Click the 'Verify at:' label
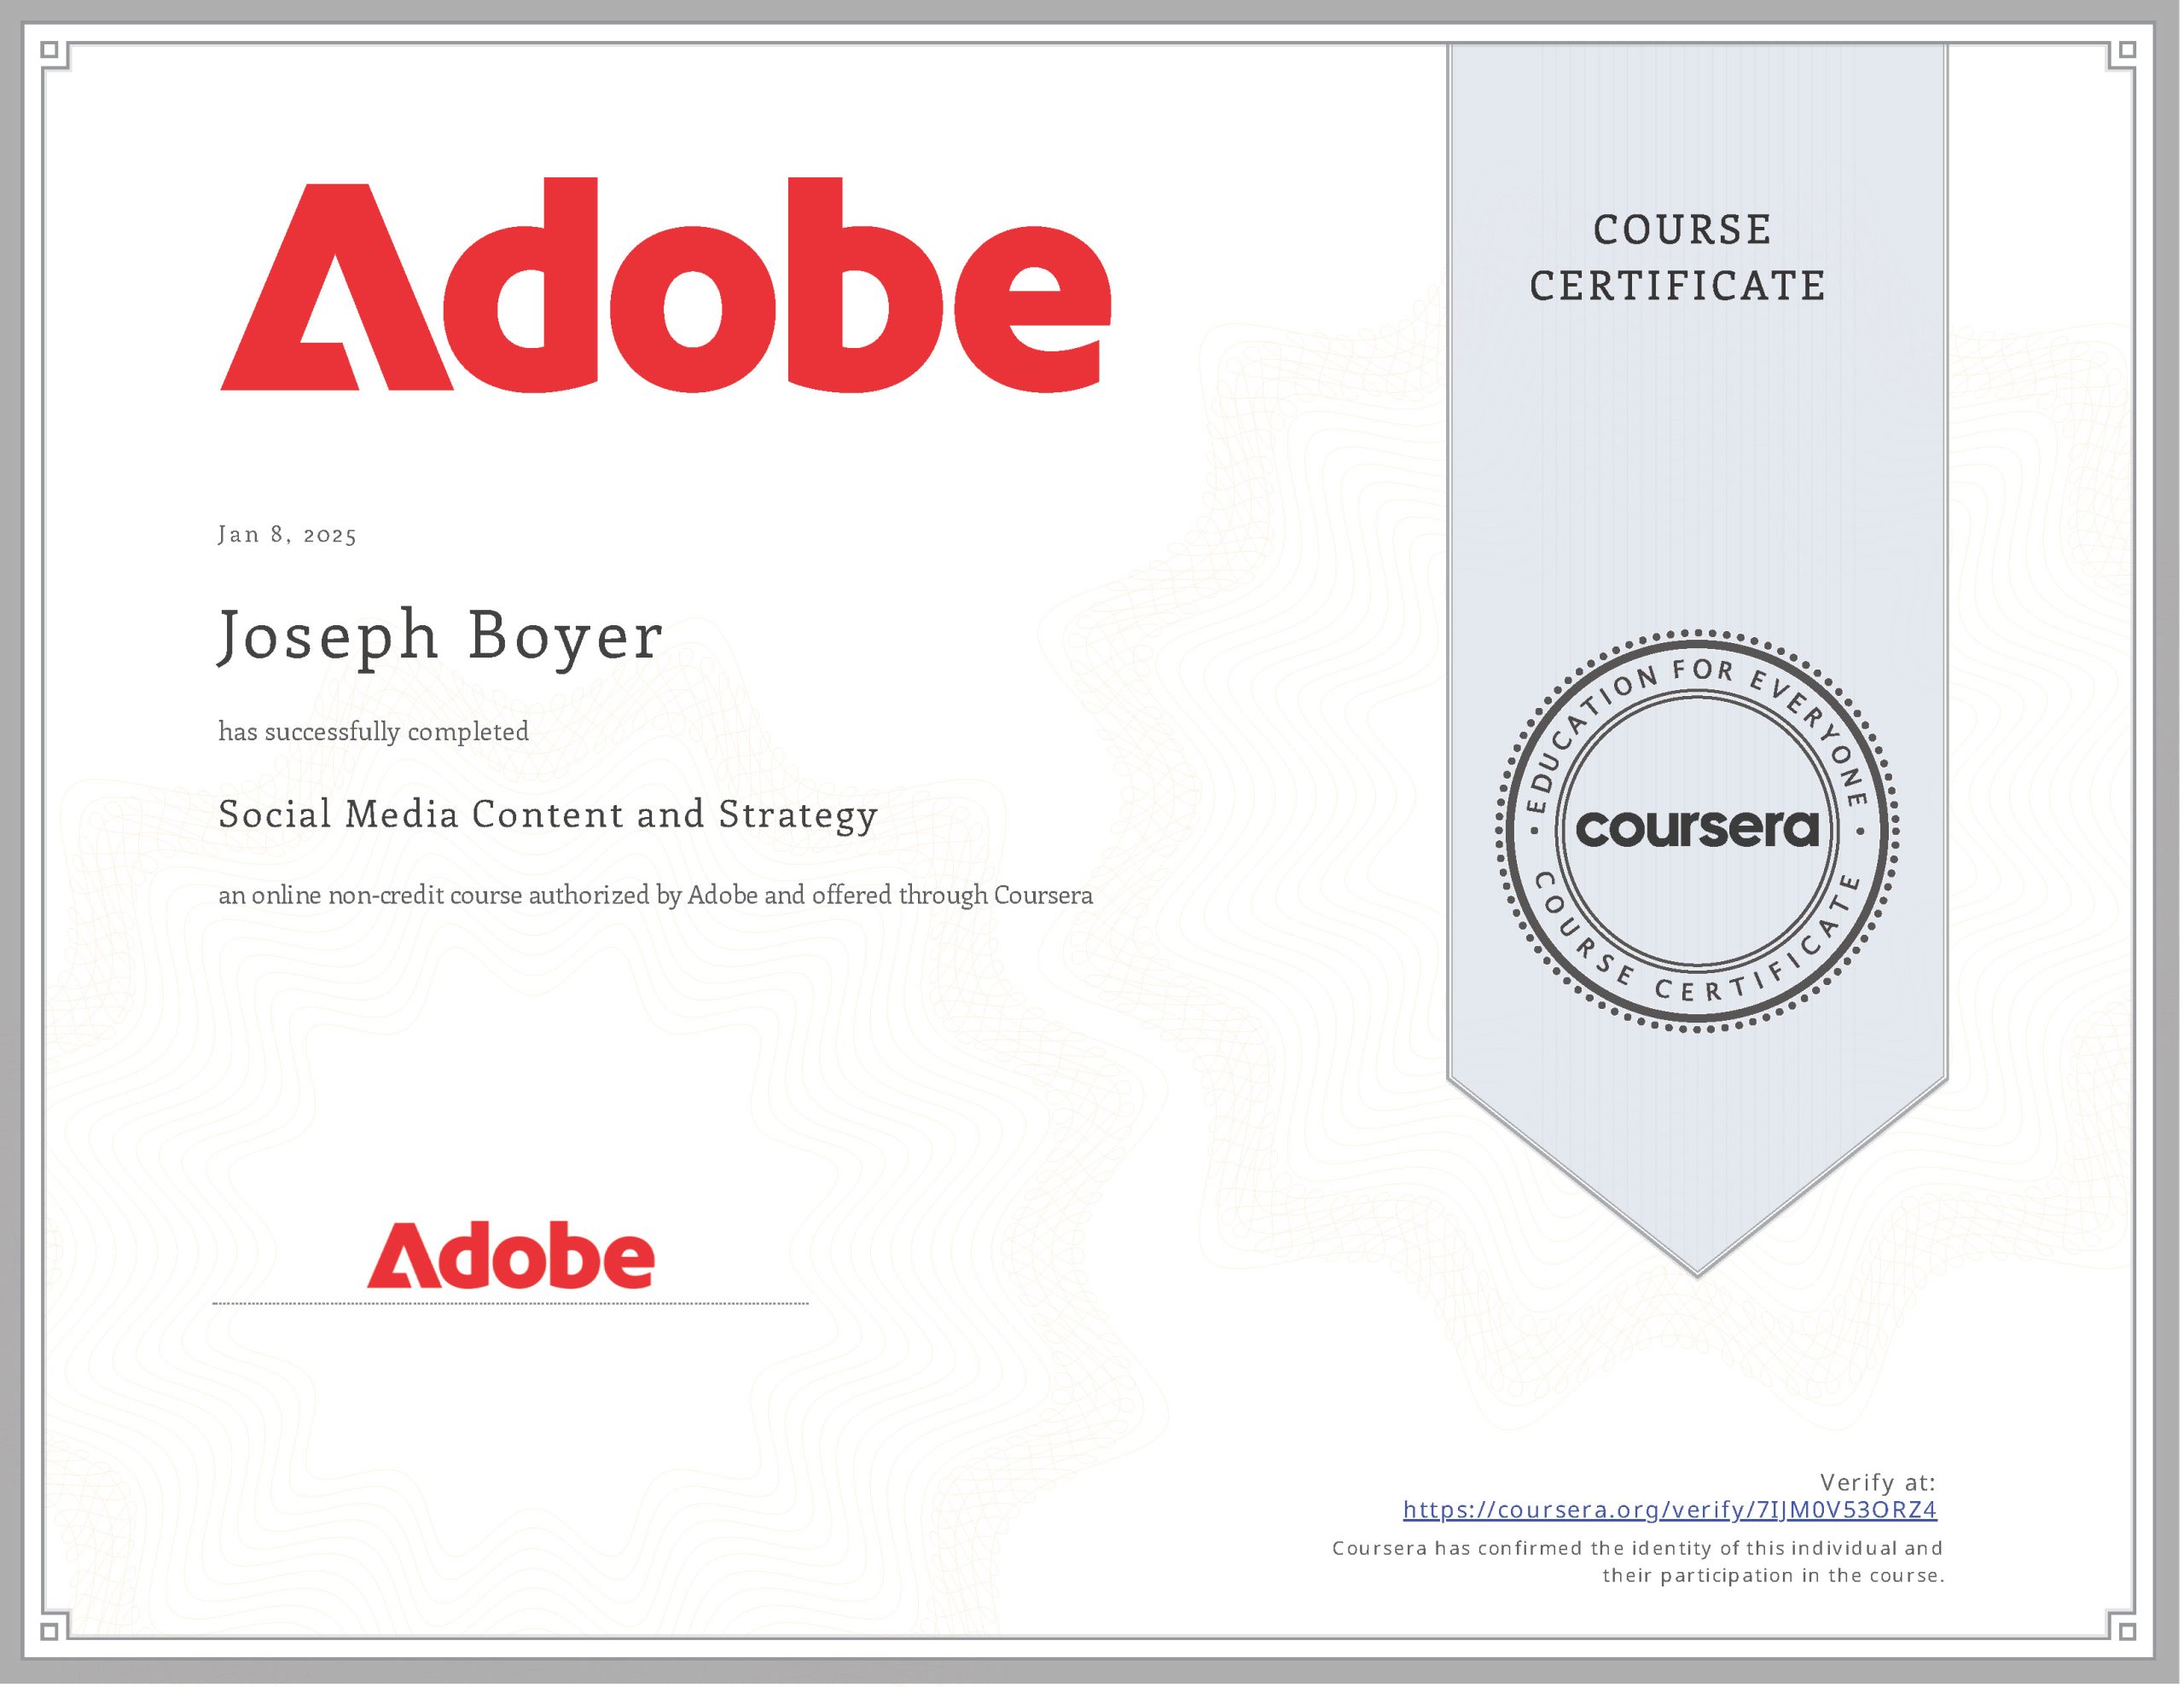The width and height of the screenshot is (2184, 1687). [x=1877, y=1482]
